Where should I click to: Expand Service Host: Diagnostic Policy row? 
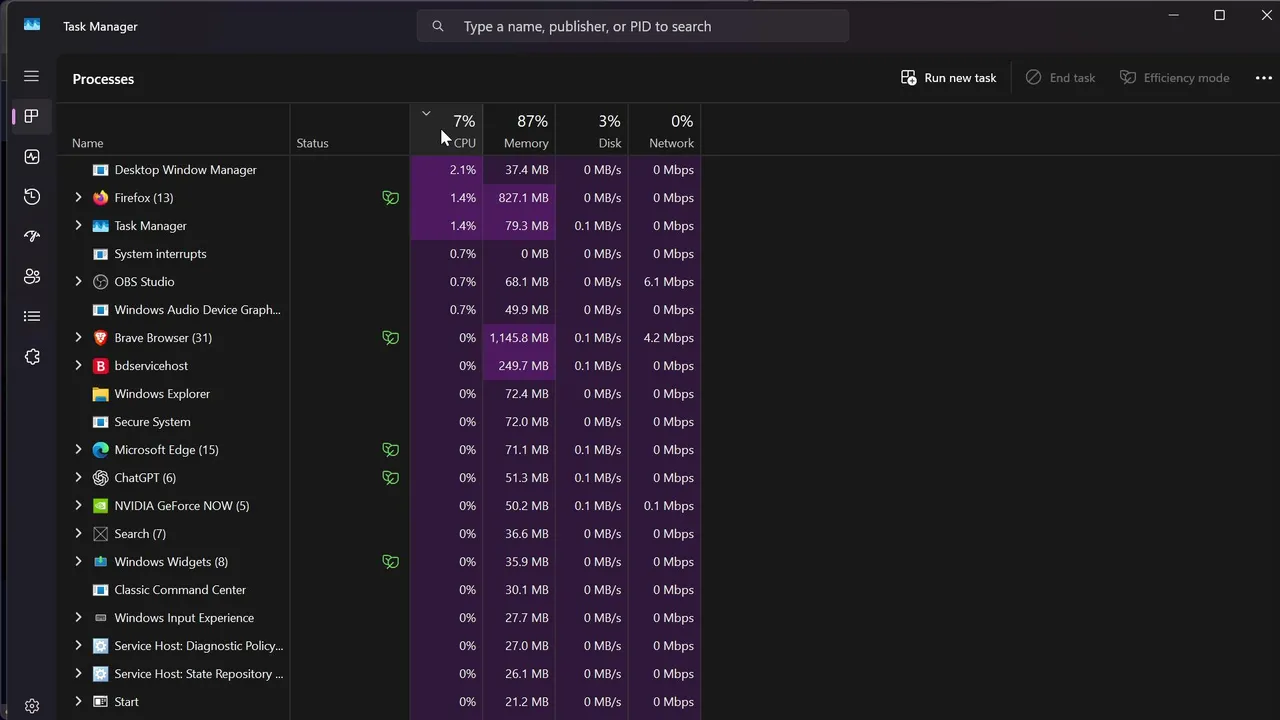tap(78, 646)
